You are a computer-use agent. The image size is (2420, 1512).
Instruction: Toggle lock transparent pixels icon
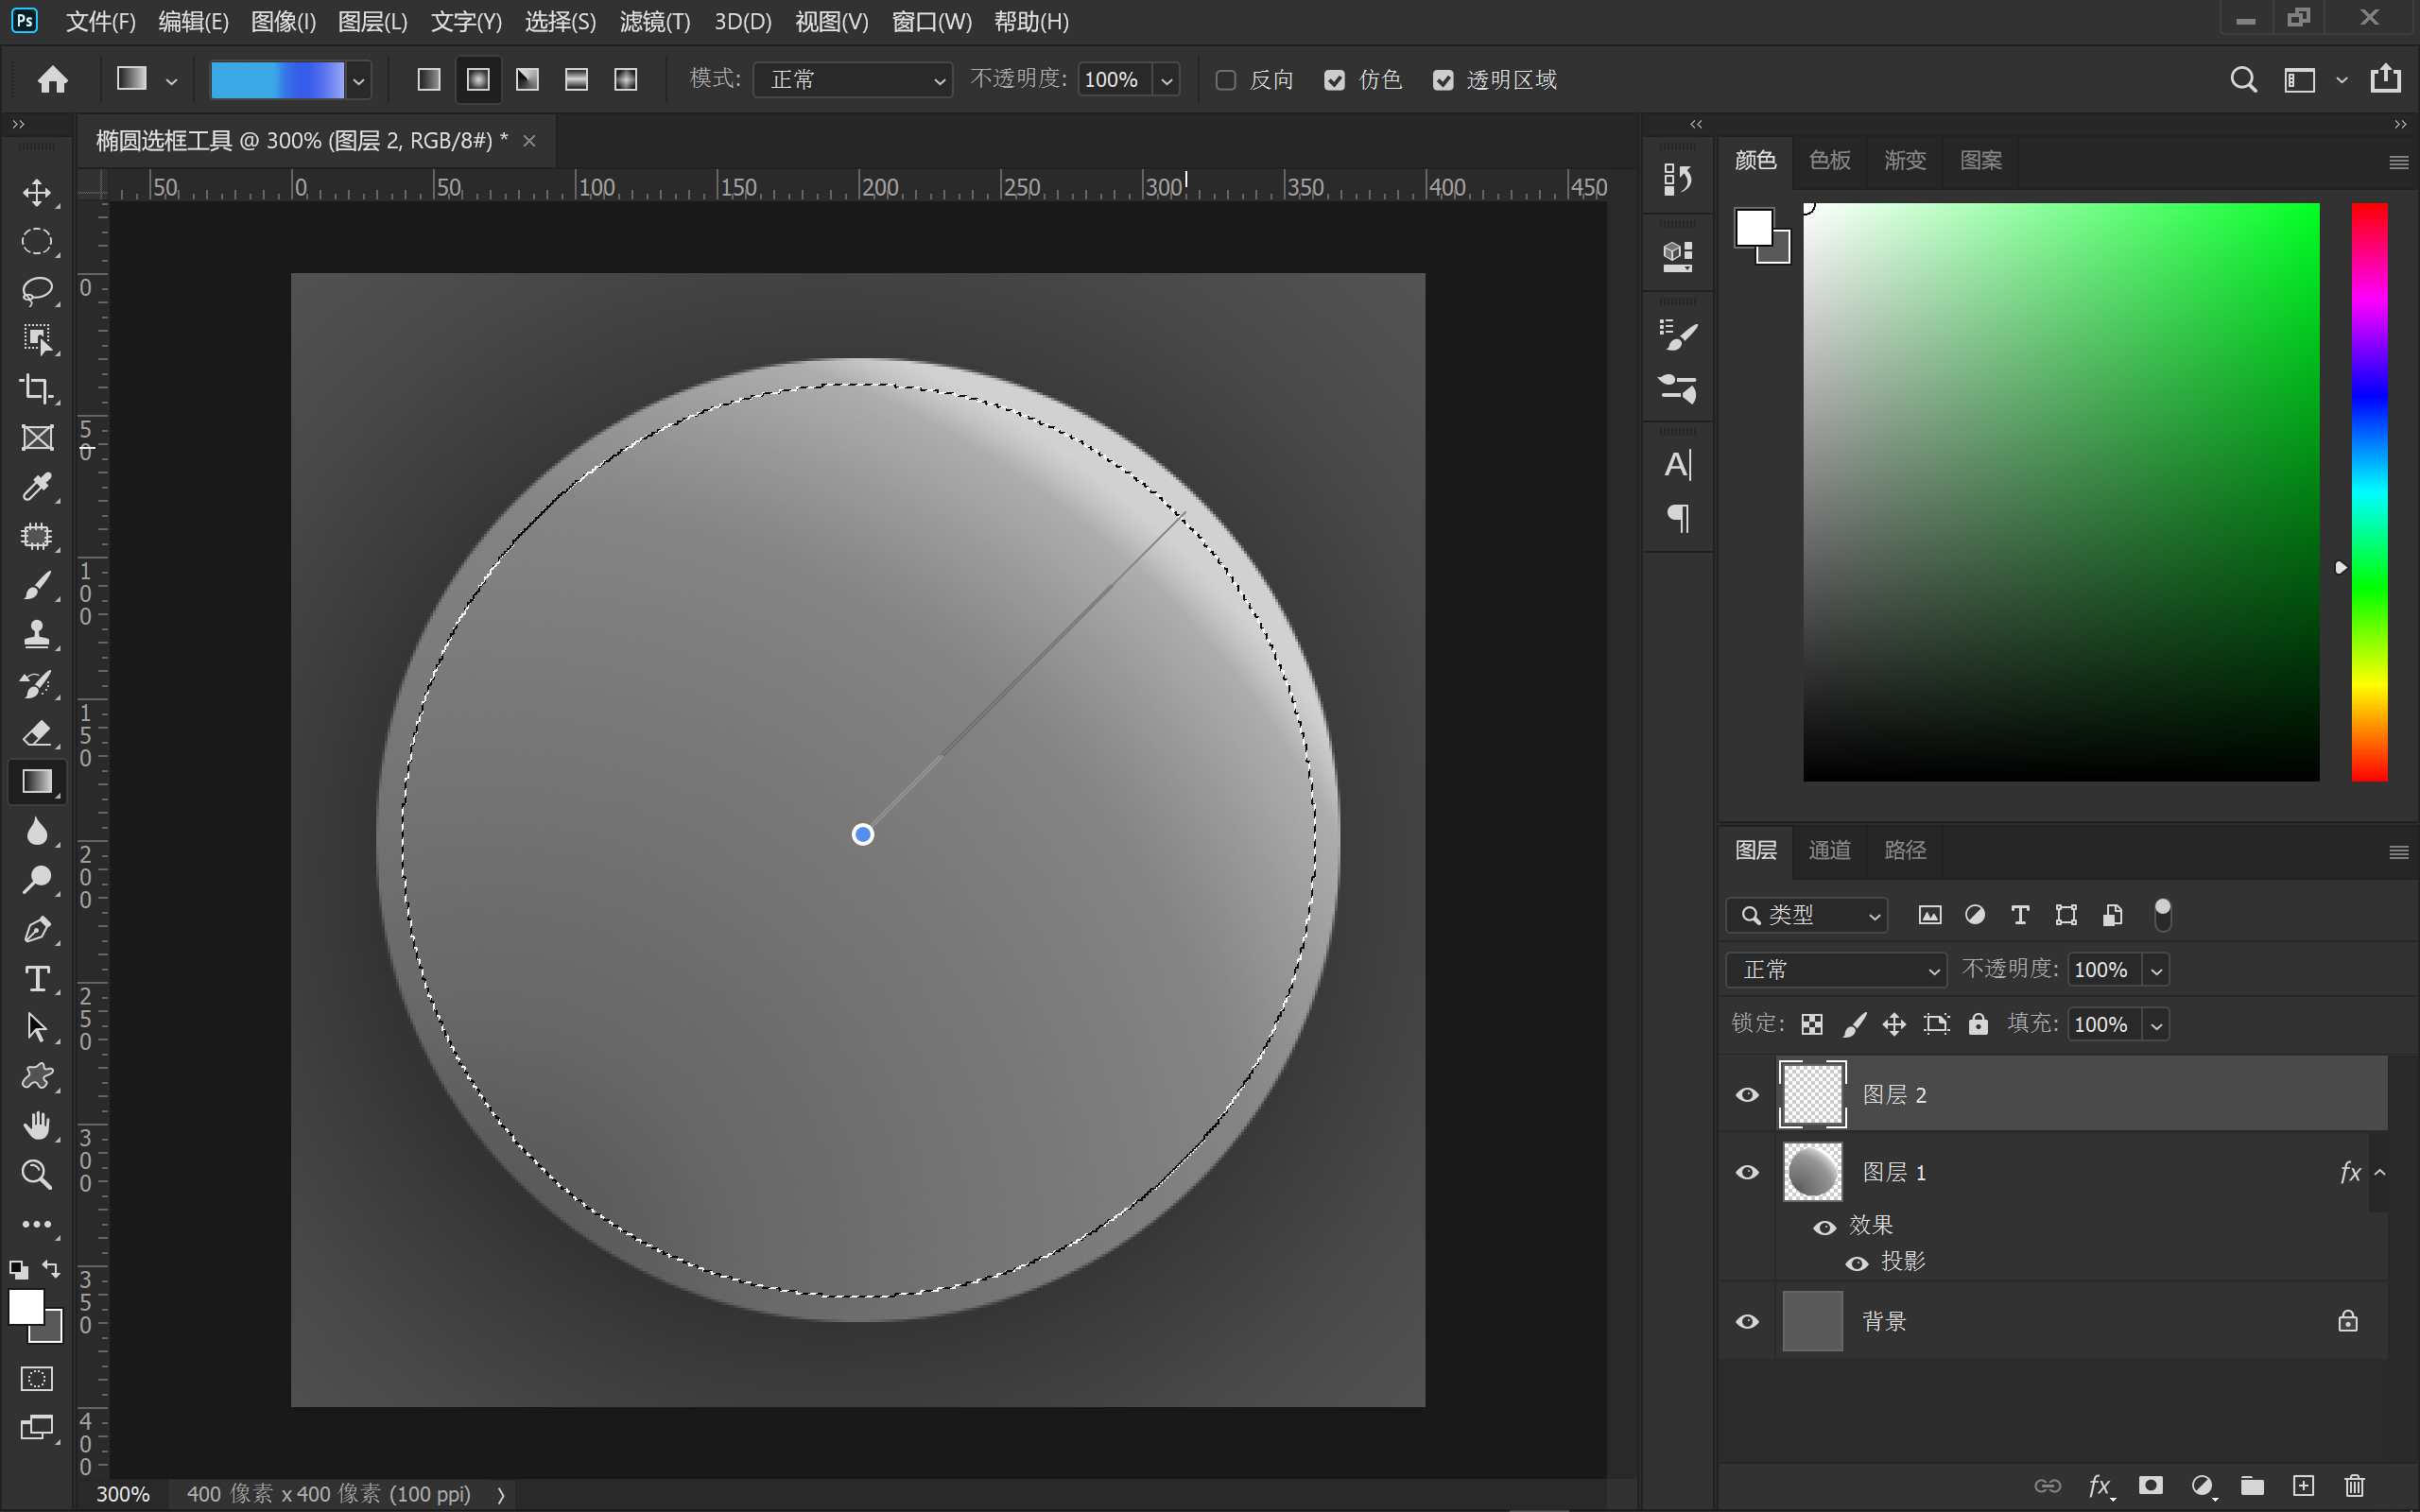[1812, 1024]
